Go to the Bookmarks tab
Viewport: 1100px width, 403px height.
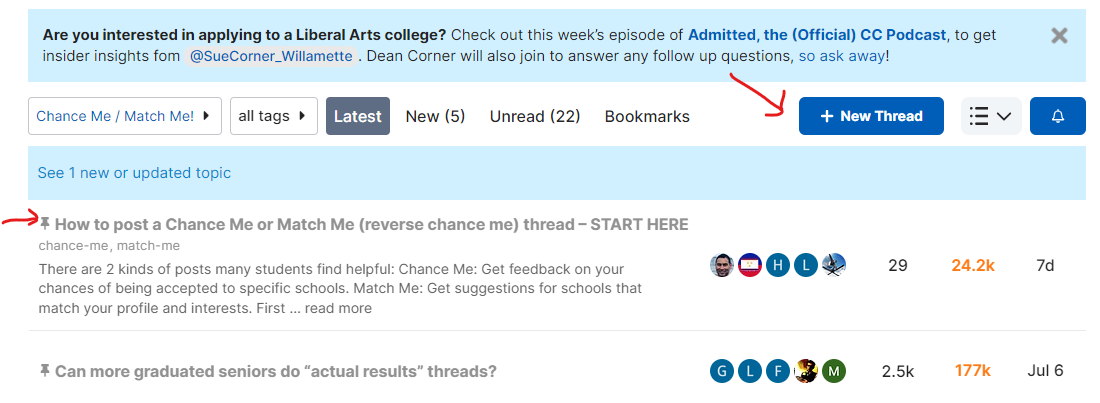click(x=647, y=116)
